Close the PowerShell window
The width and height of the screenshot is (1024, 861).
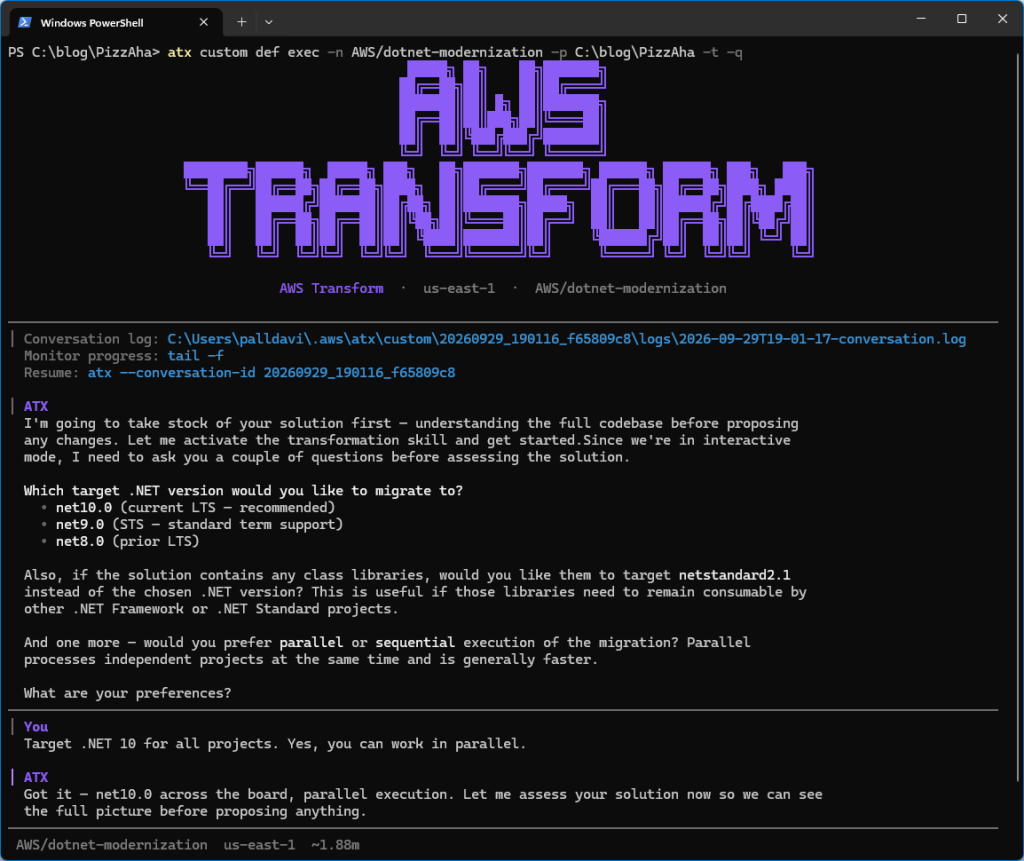(x=1002, y=19)
